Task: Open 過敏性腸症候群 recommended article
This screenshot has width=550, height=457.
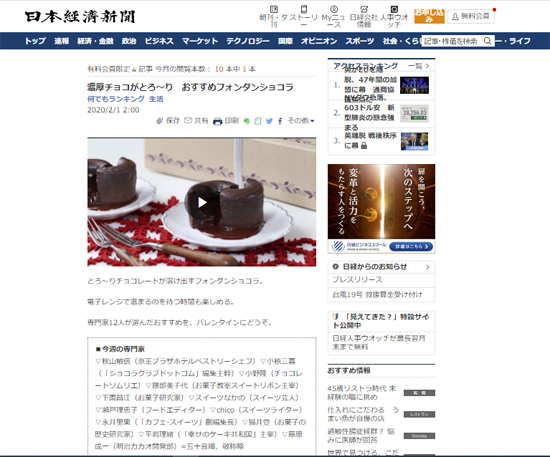Action: coord(361,435)
